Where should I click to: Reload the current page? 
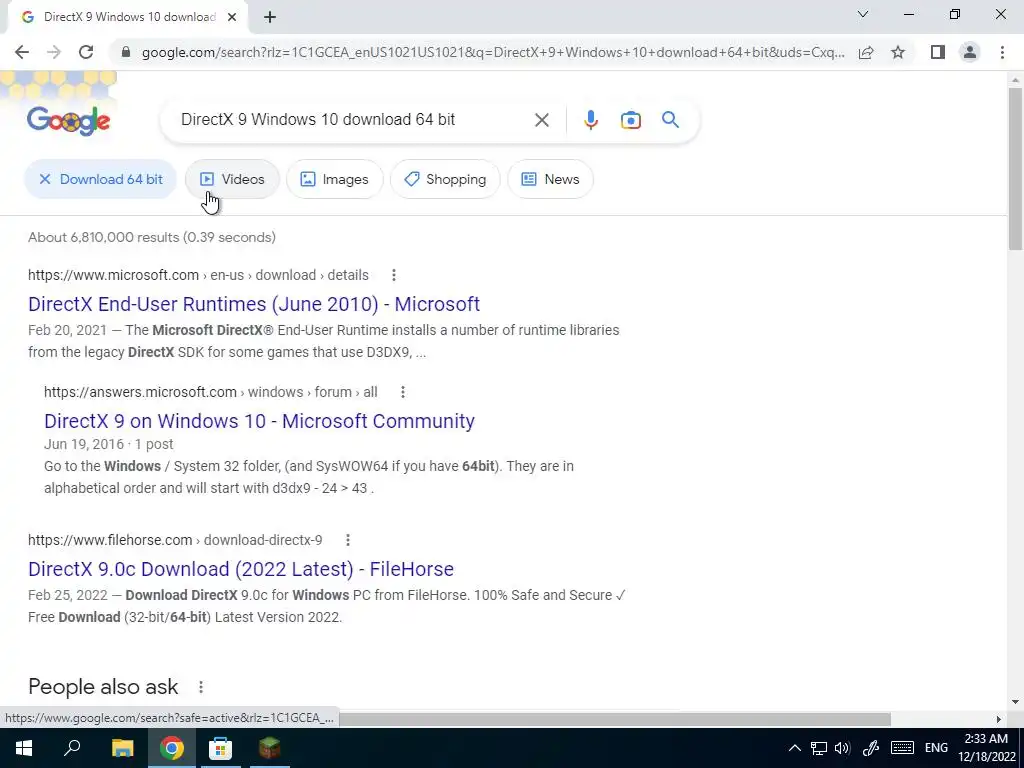click(x=86, y=52)
